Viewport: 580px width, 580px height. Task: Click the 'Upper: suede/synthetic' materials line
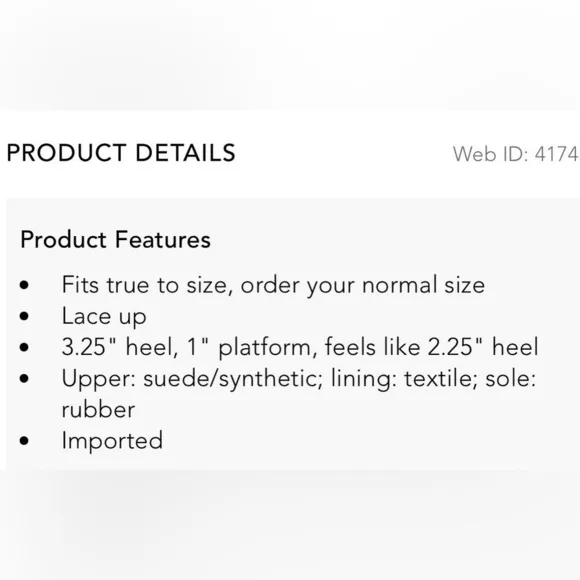click(x=299, y=378)
